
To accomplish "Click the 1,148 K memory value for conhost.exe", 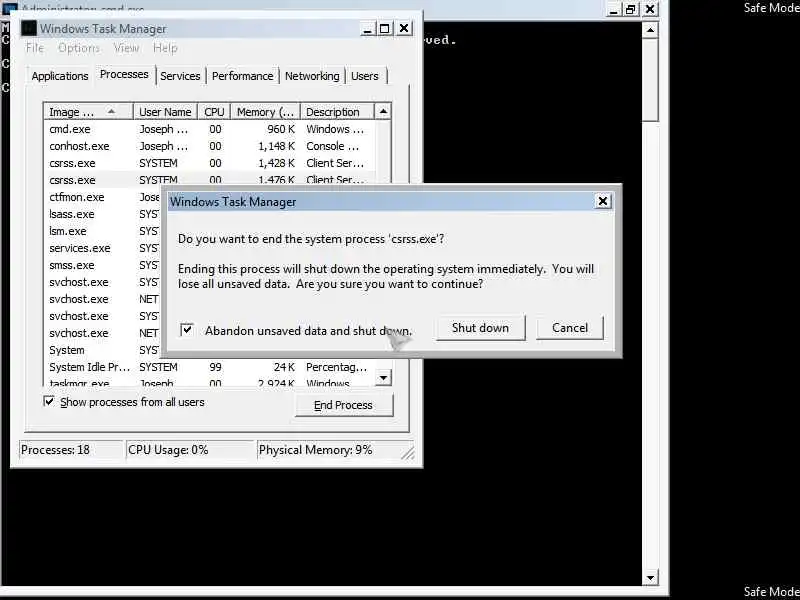I will pos(277,146).
